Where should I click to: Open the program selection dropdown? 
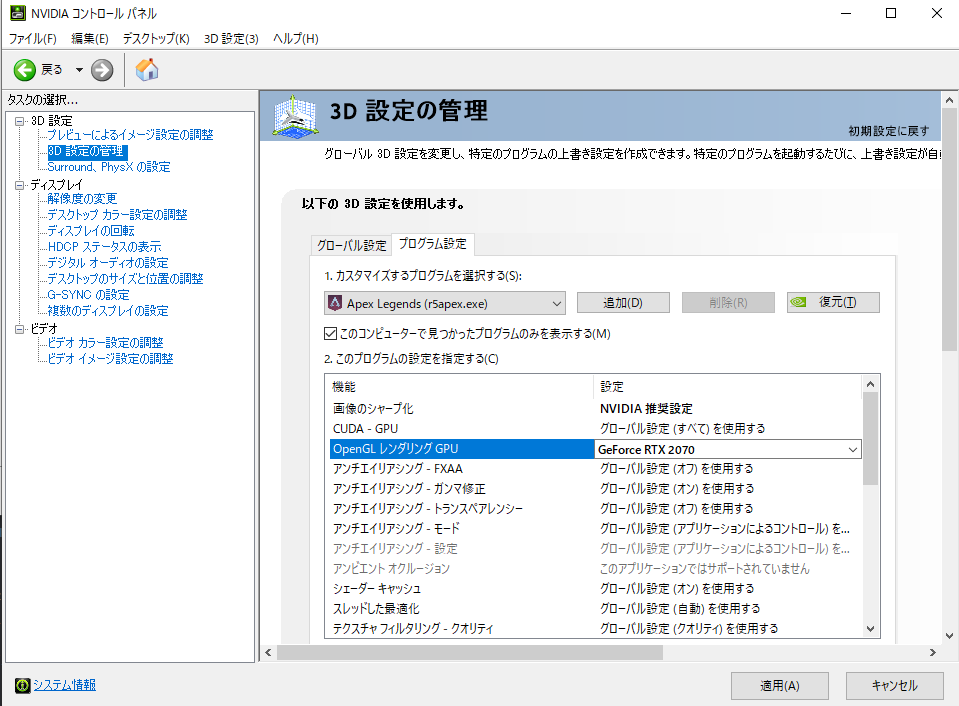coord(555,302)
